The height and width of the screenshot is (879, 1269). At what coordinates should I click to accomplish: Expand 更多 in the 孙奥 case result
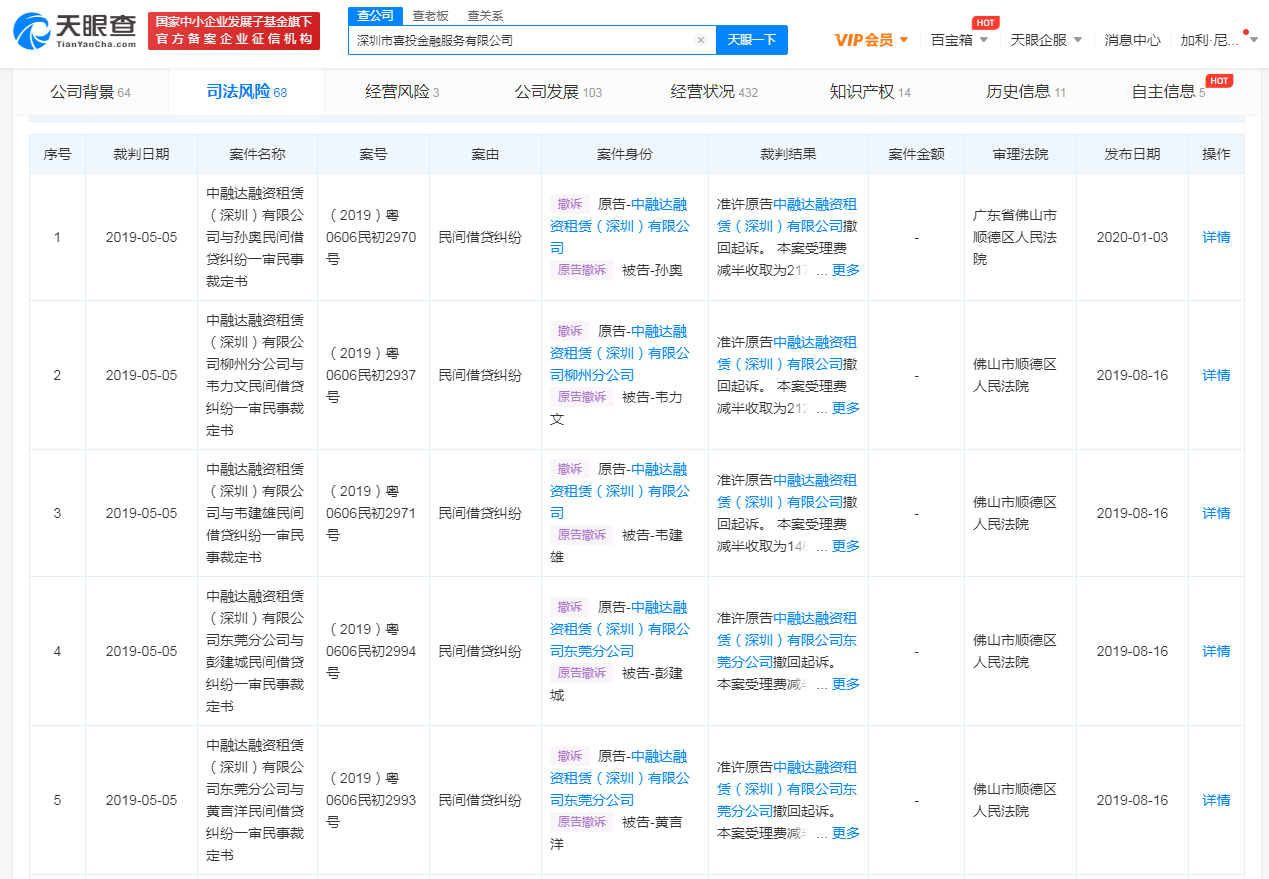(846, 270)
